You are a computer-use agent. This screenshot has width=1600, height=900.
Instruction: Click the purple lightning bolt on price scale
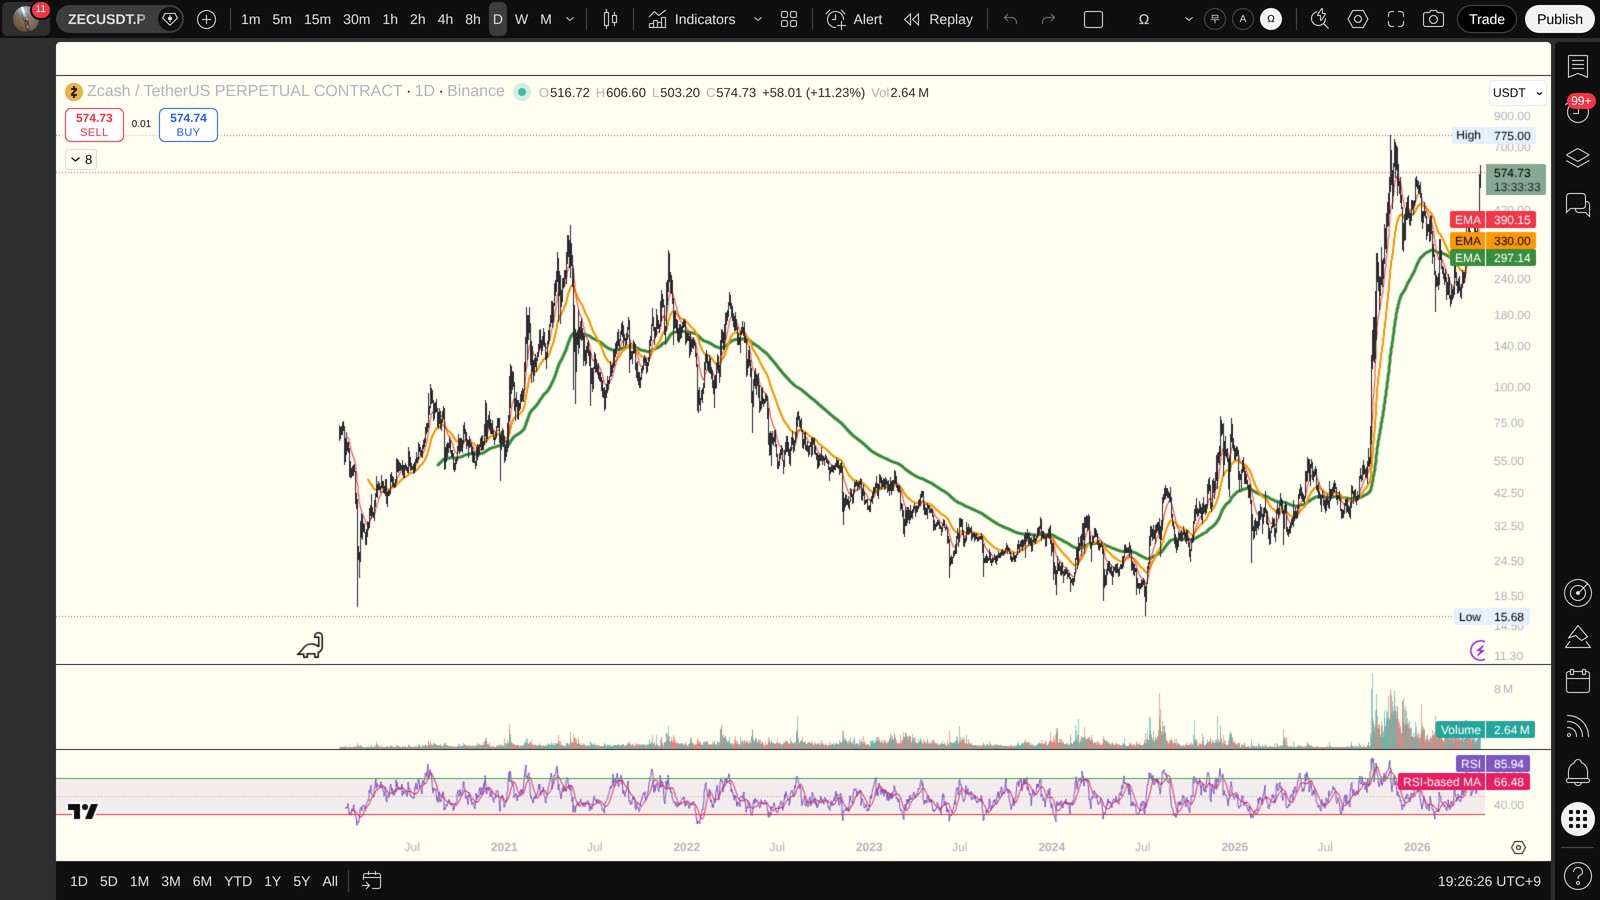click(1478, 651)
